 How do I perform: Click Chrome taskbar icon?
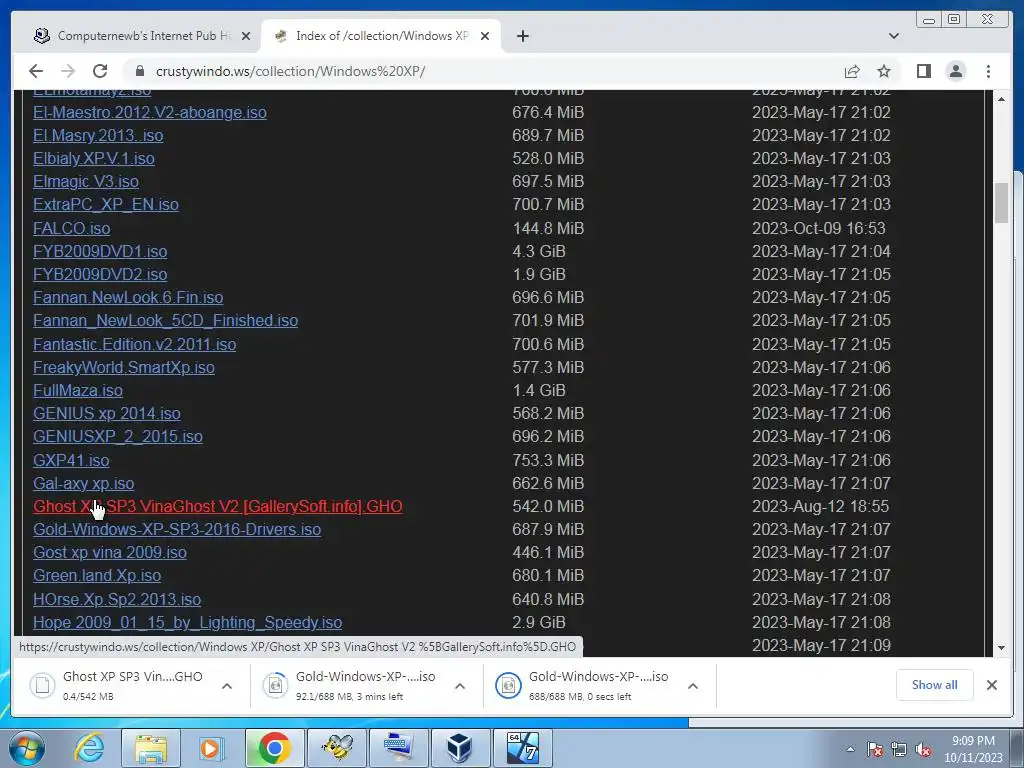[274, 748]
